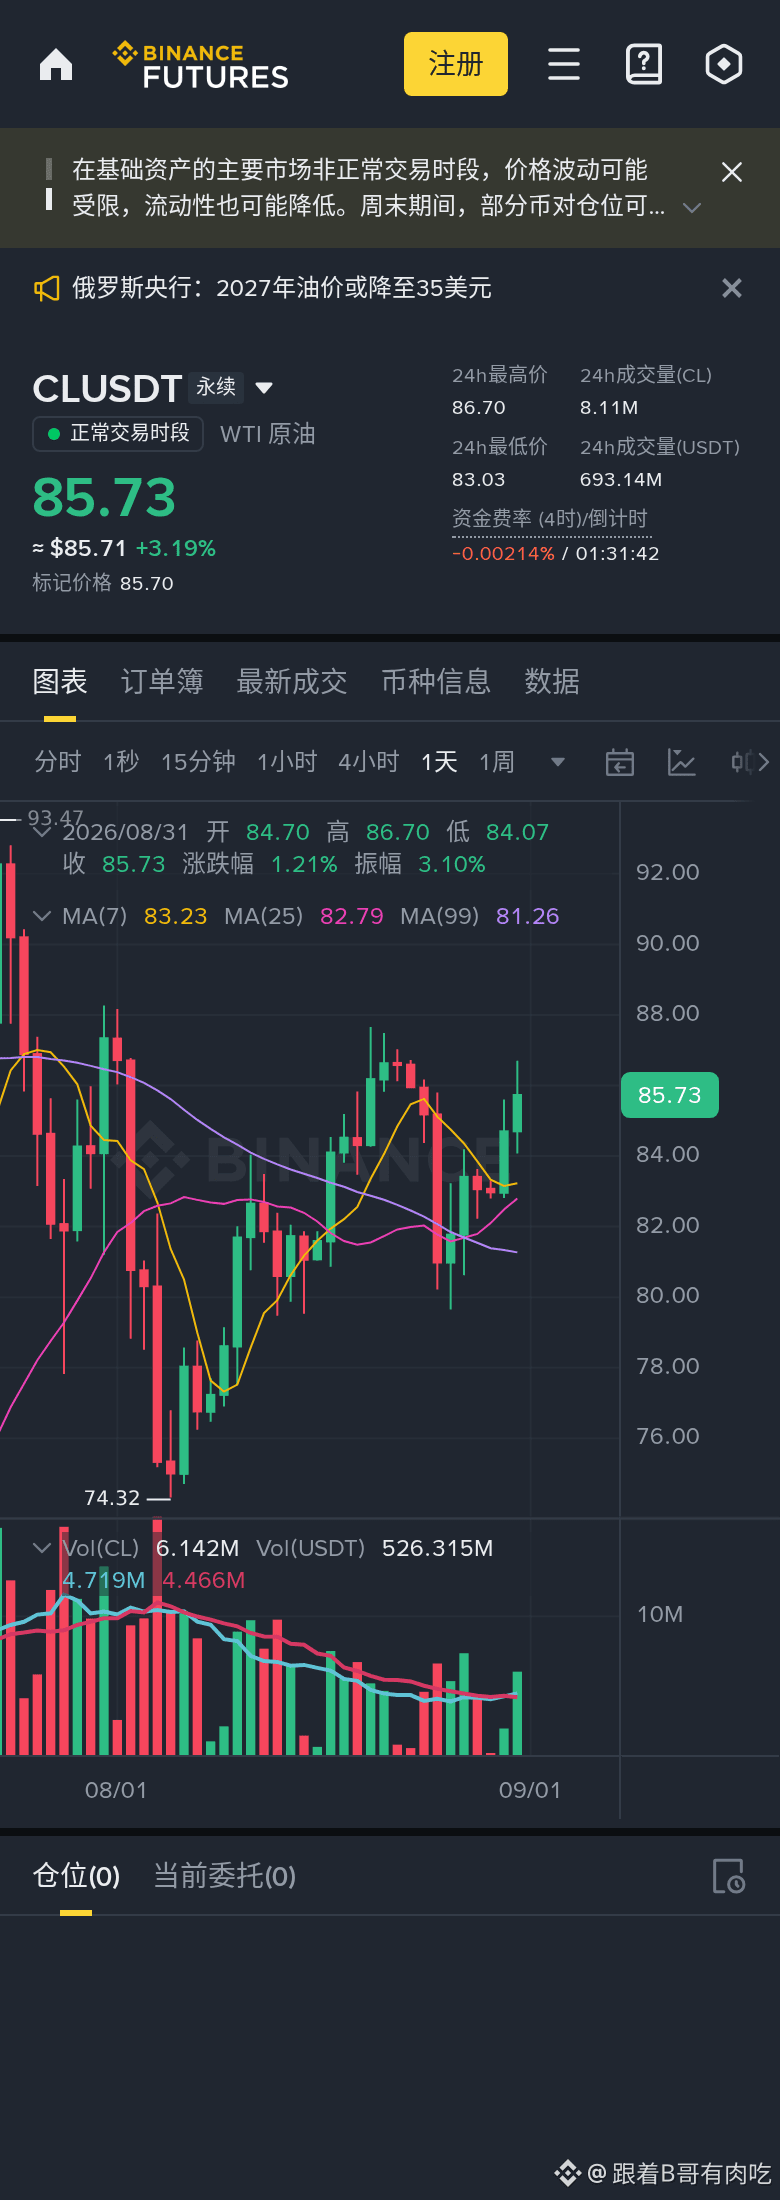Switch to the 订单簿 tab
The height and width of the screenshot is (2200, 780).
pos(162,682)
